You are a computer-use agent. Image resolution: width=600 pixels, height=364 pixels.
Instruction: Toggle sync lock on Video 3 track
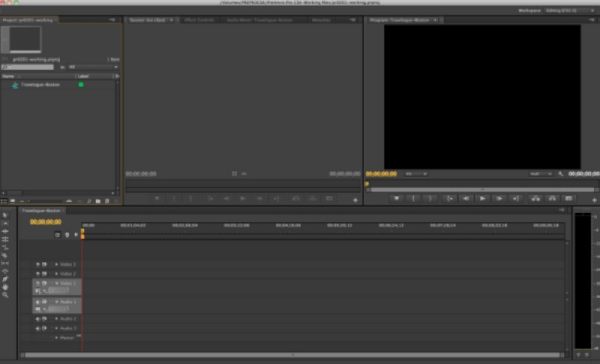(44, 264)
